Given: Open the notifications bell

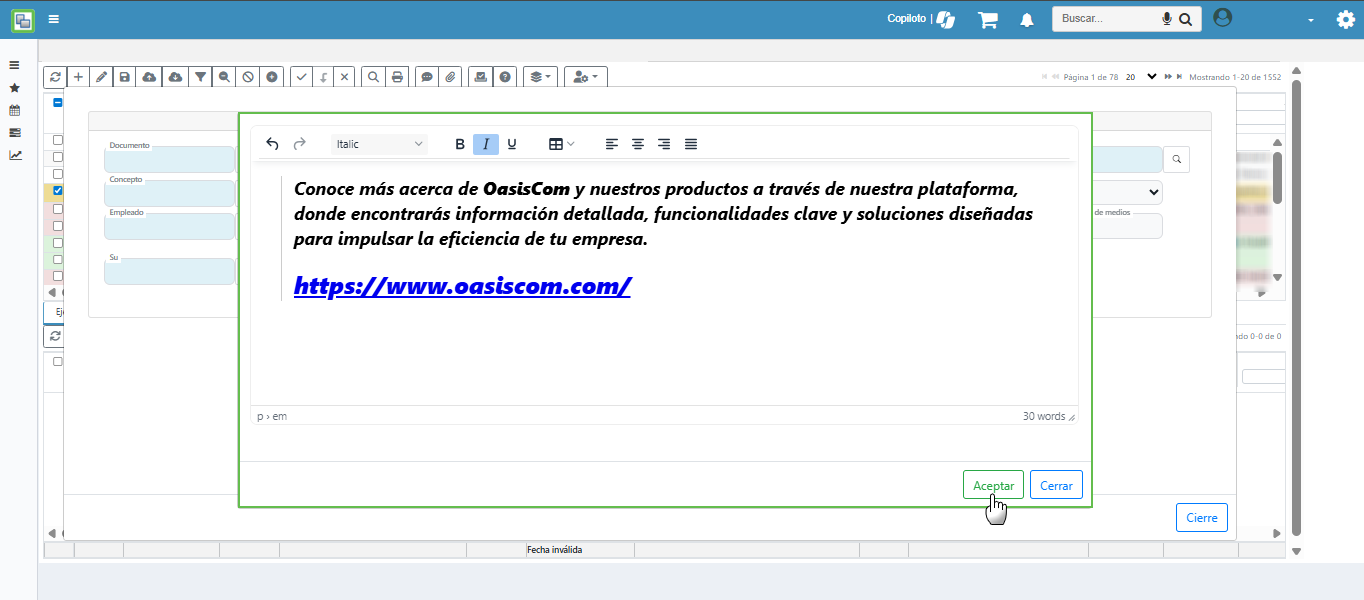Looking at the screenshot, I should coord(1026,20).
